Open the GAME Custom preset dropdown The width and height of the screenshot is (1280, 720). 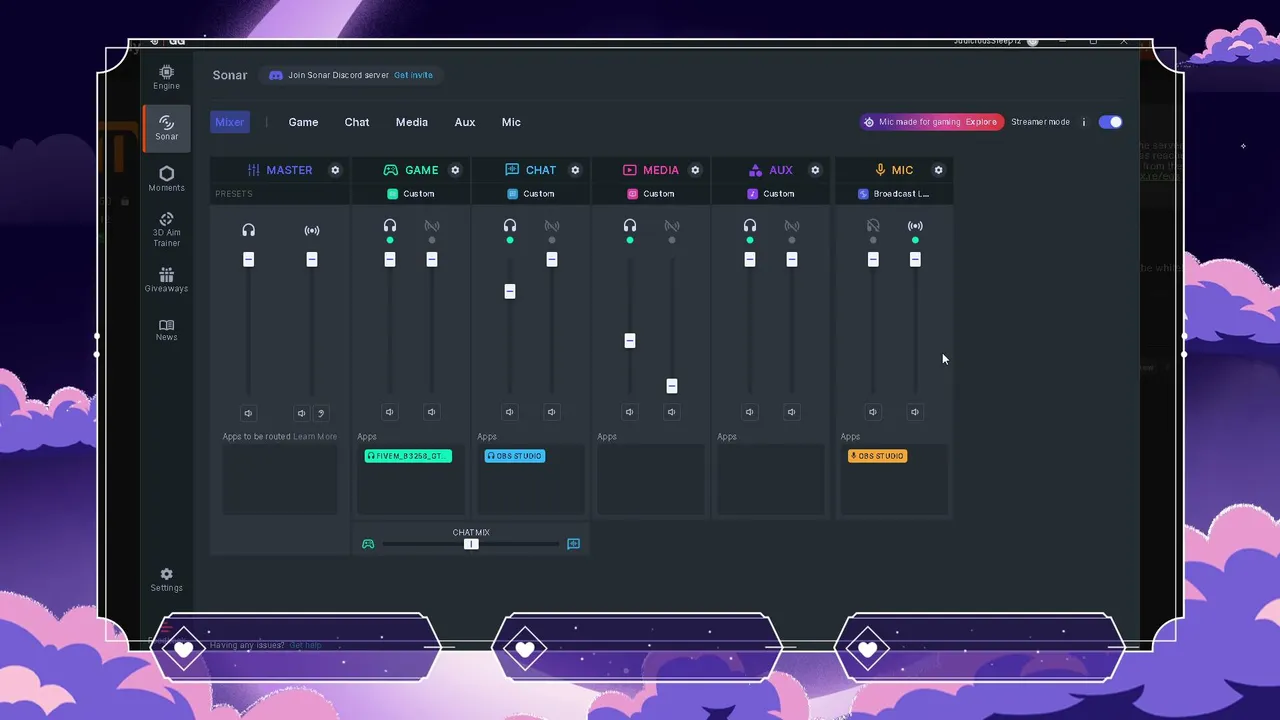click(411, 194)
